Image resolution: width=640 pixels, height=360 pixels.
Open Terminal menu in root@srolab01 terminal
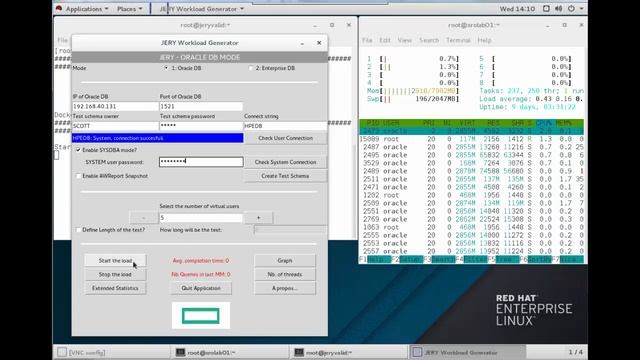pyautogui.click(x=458, y=40)
